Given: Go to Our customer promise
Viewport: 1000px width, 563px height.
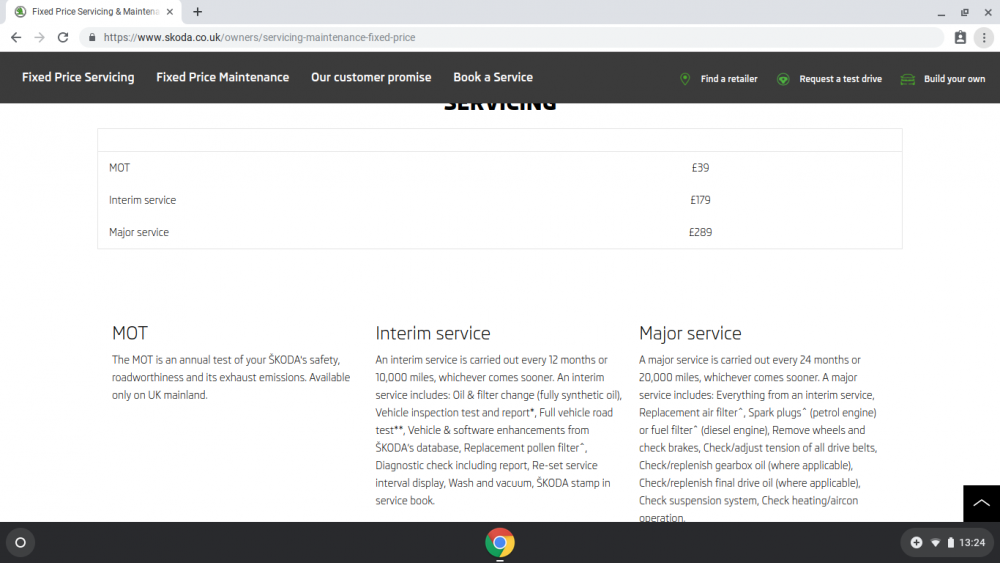Looking at the screenshot, I should coord(371,77).
